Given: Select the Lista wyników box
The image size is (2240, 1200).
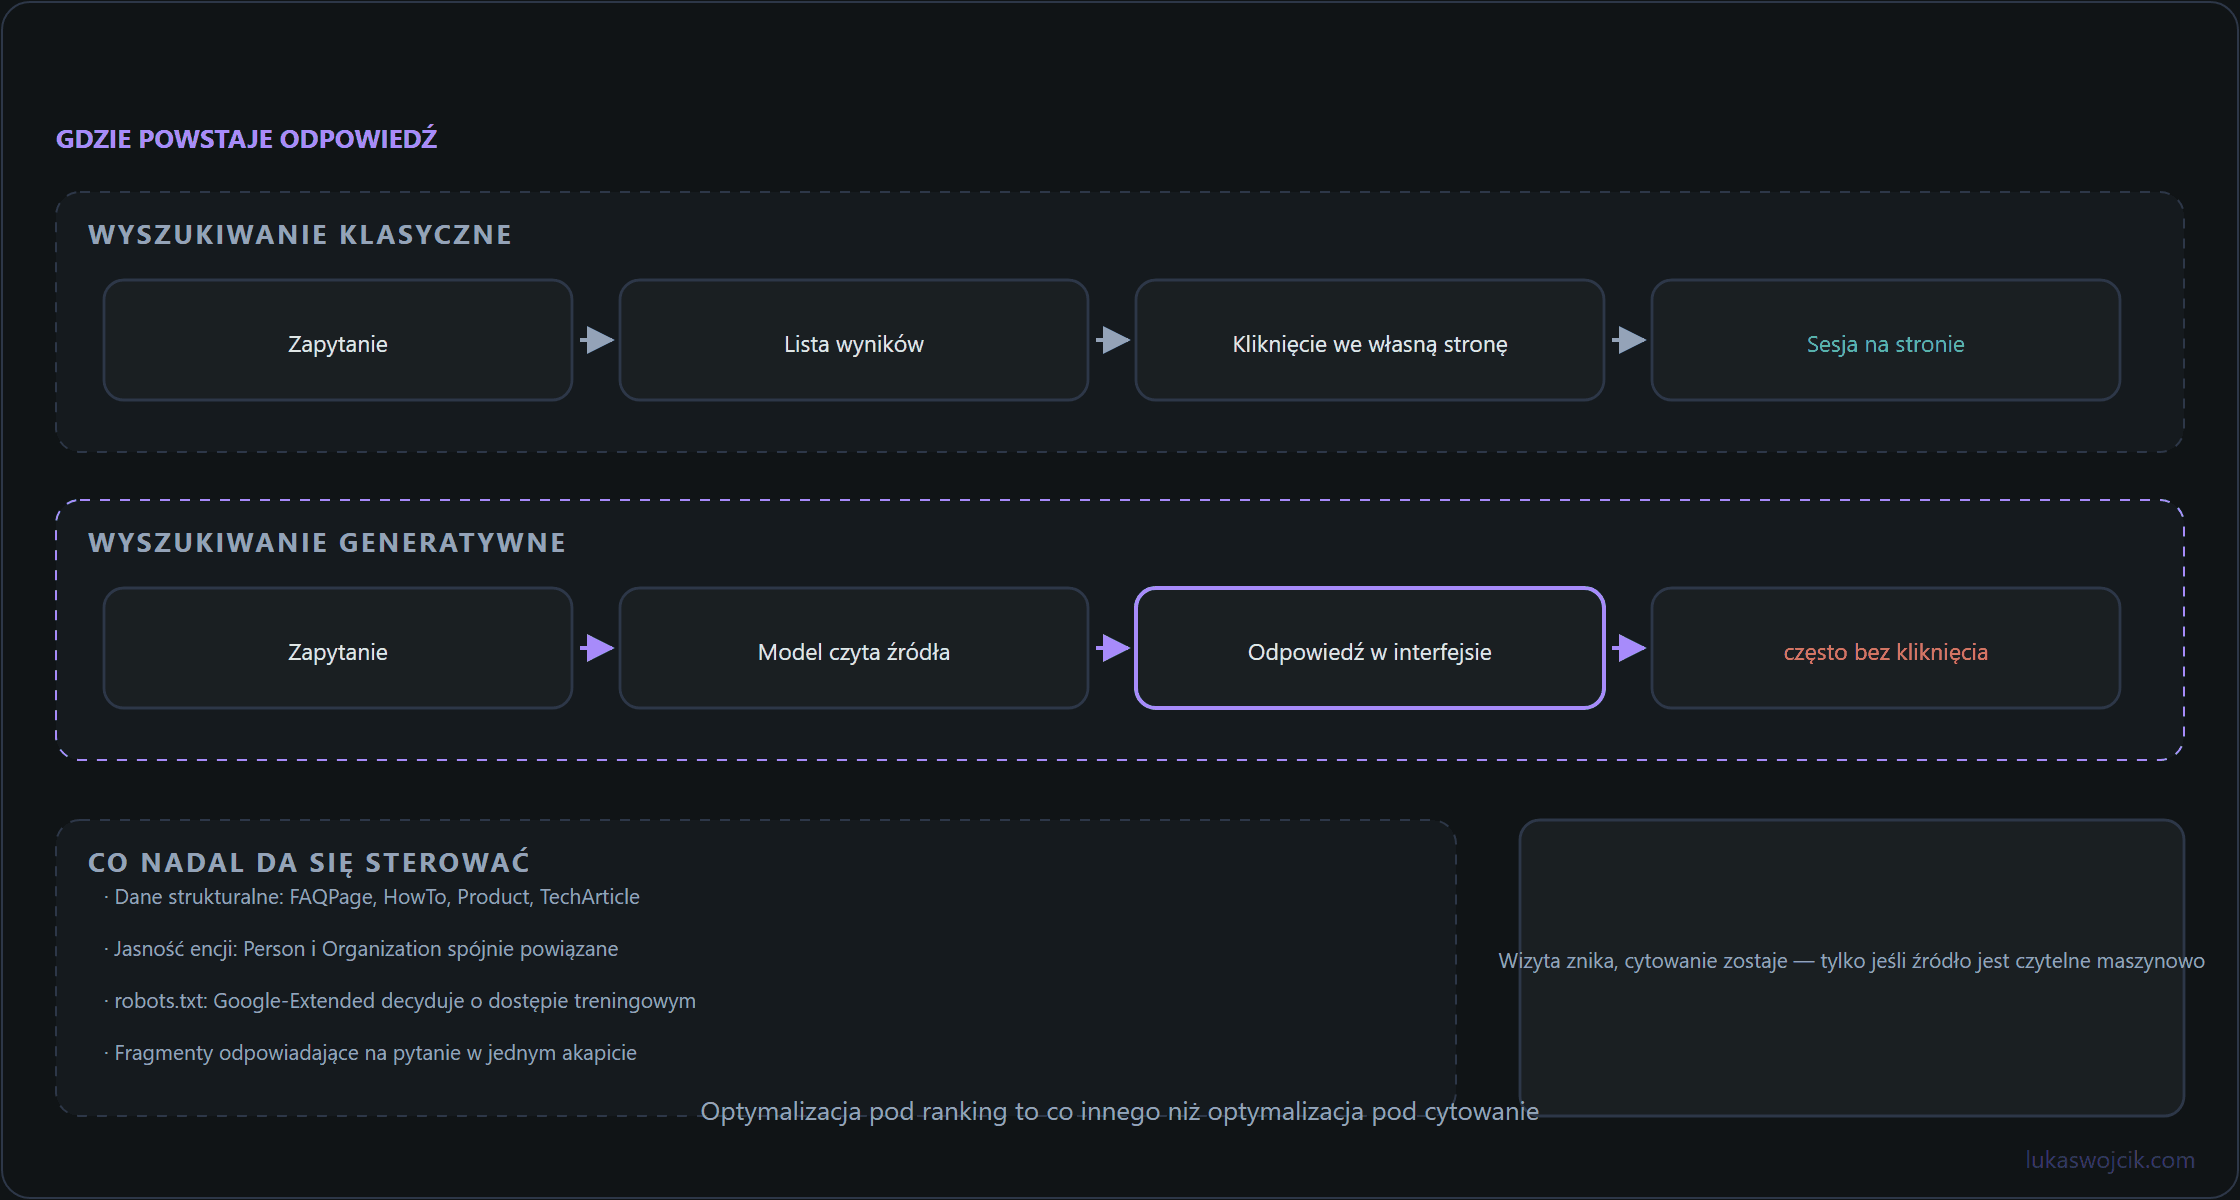Looking at the screenshot, I should (x=854, y=340).
